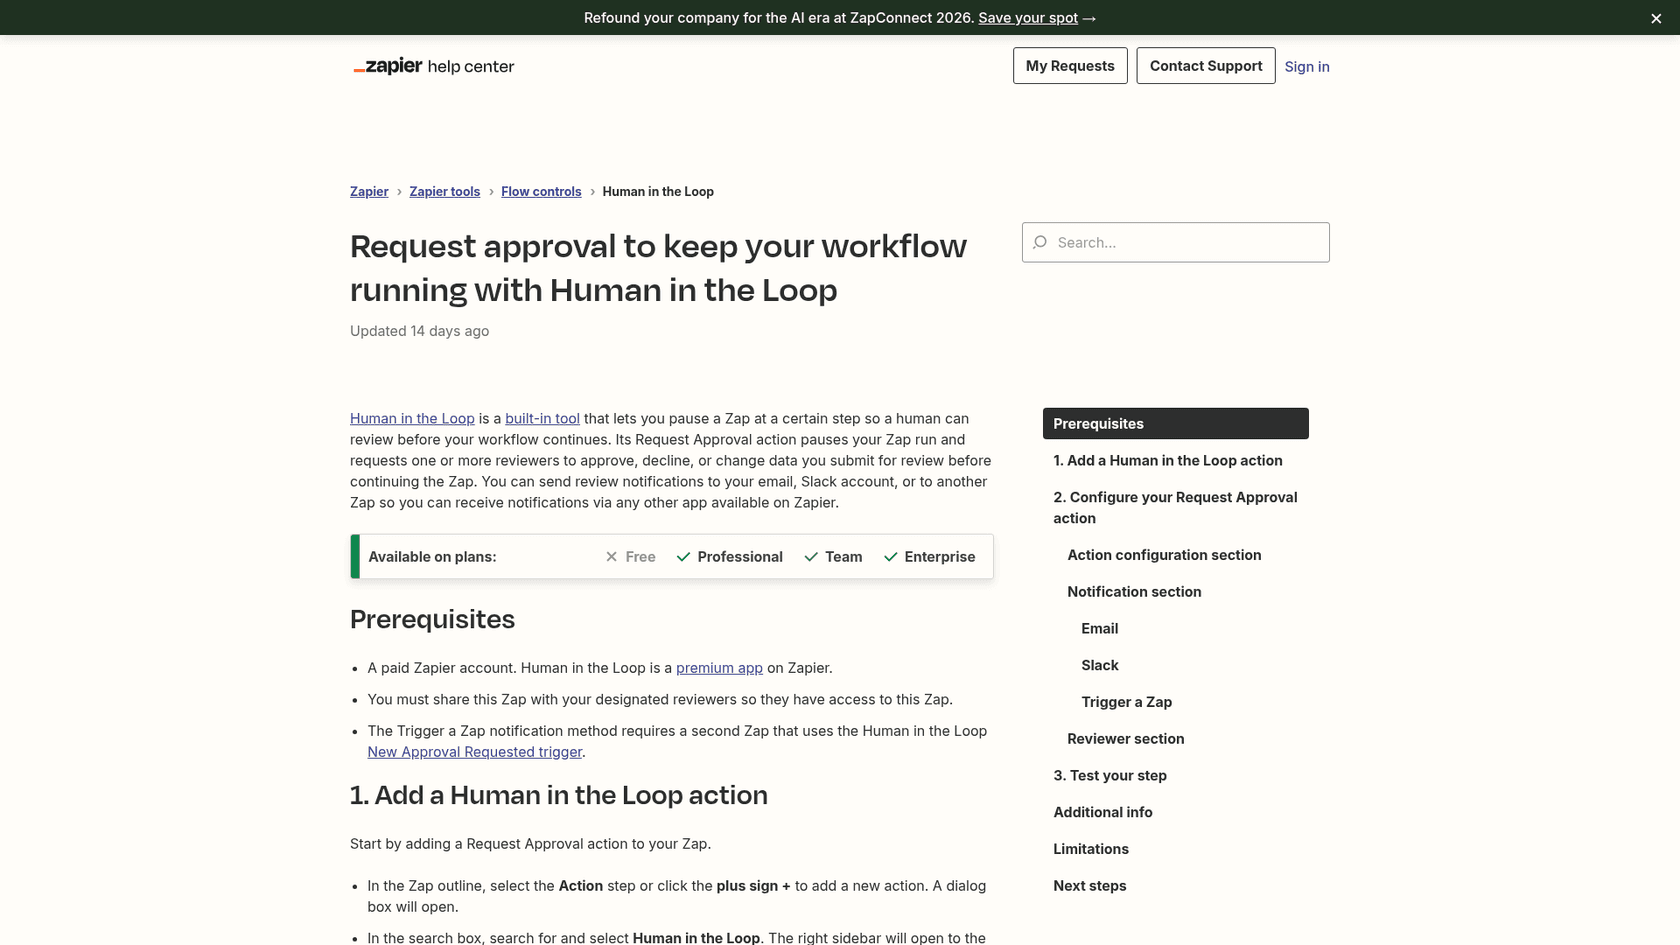Click the 'Available on plans:' label

click(432, 556)
